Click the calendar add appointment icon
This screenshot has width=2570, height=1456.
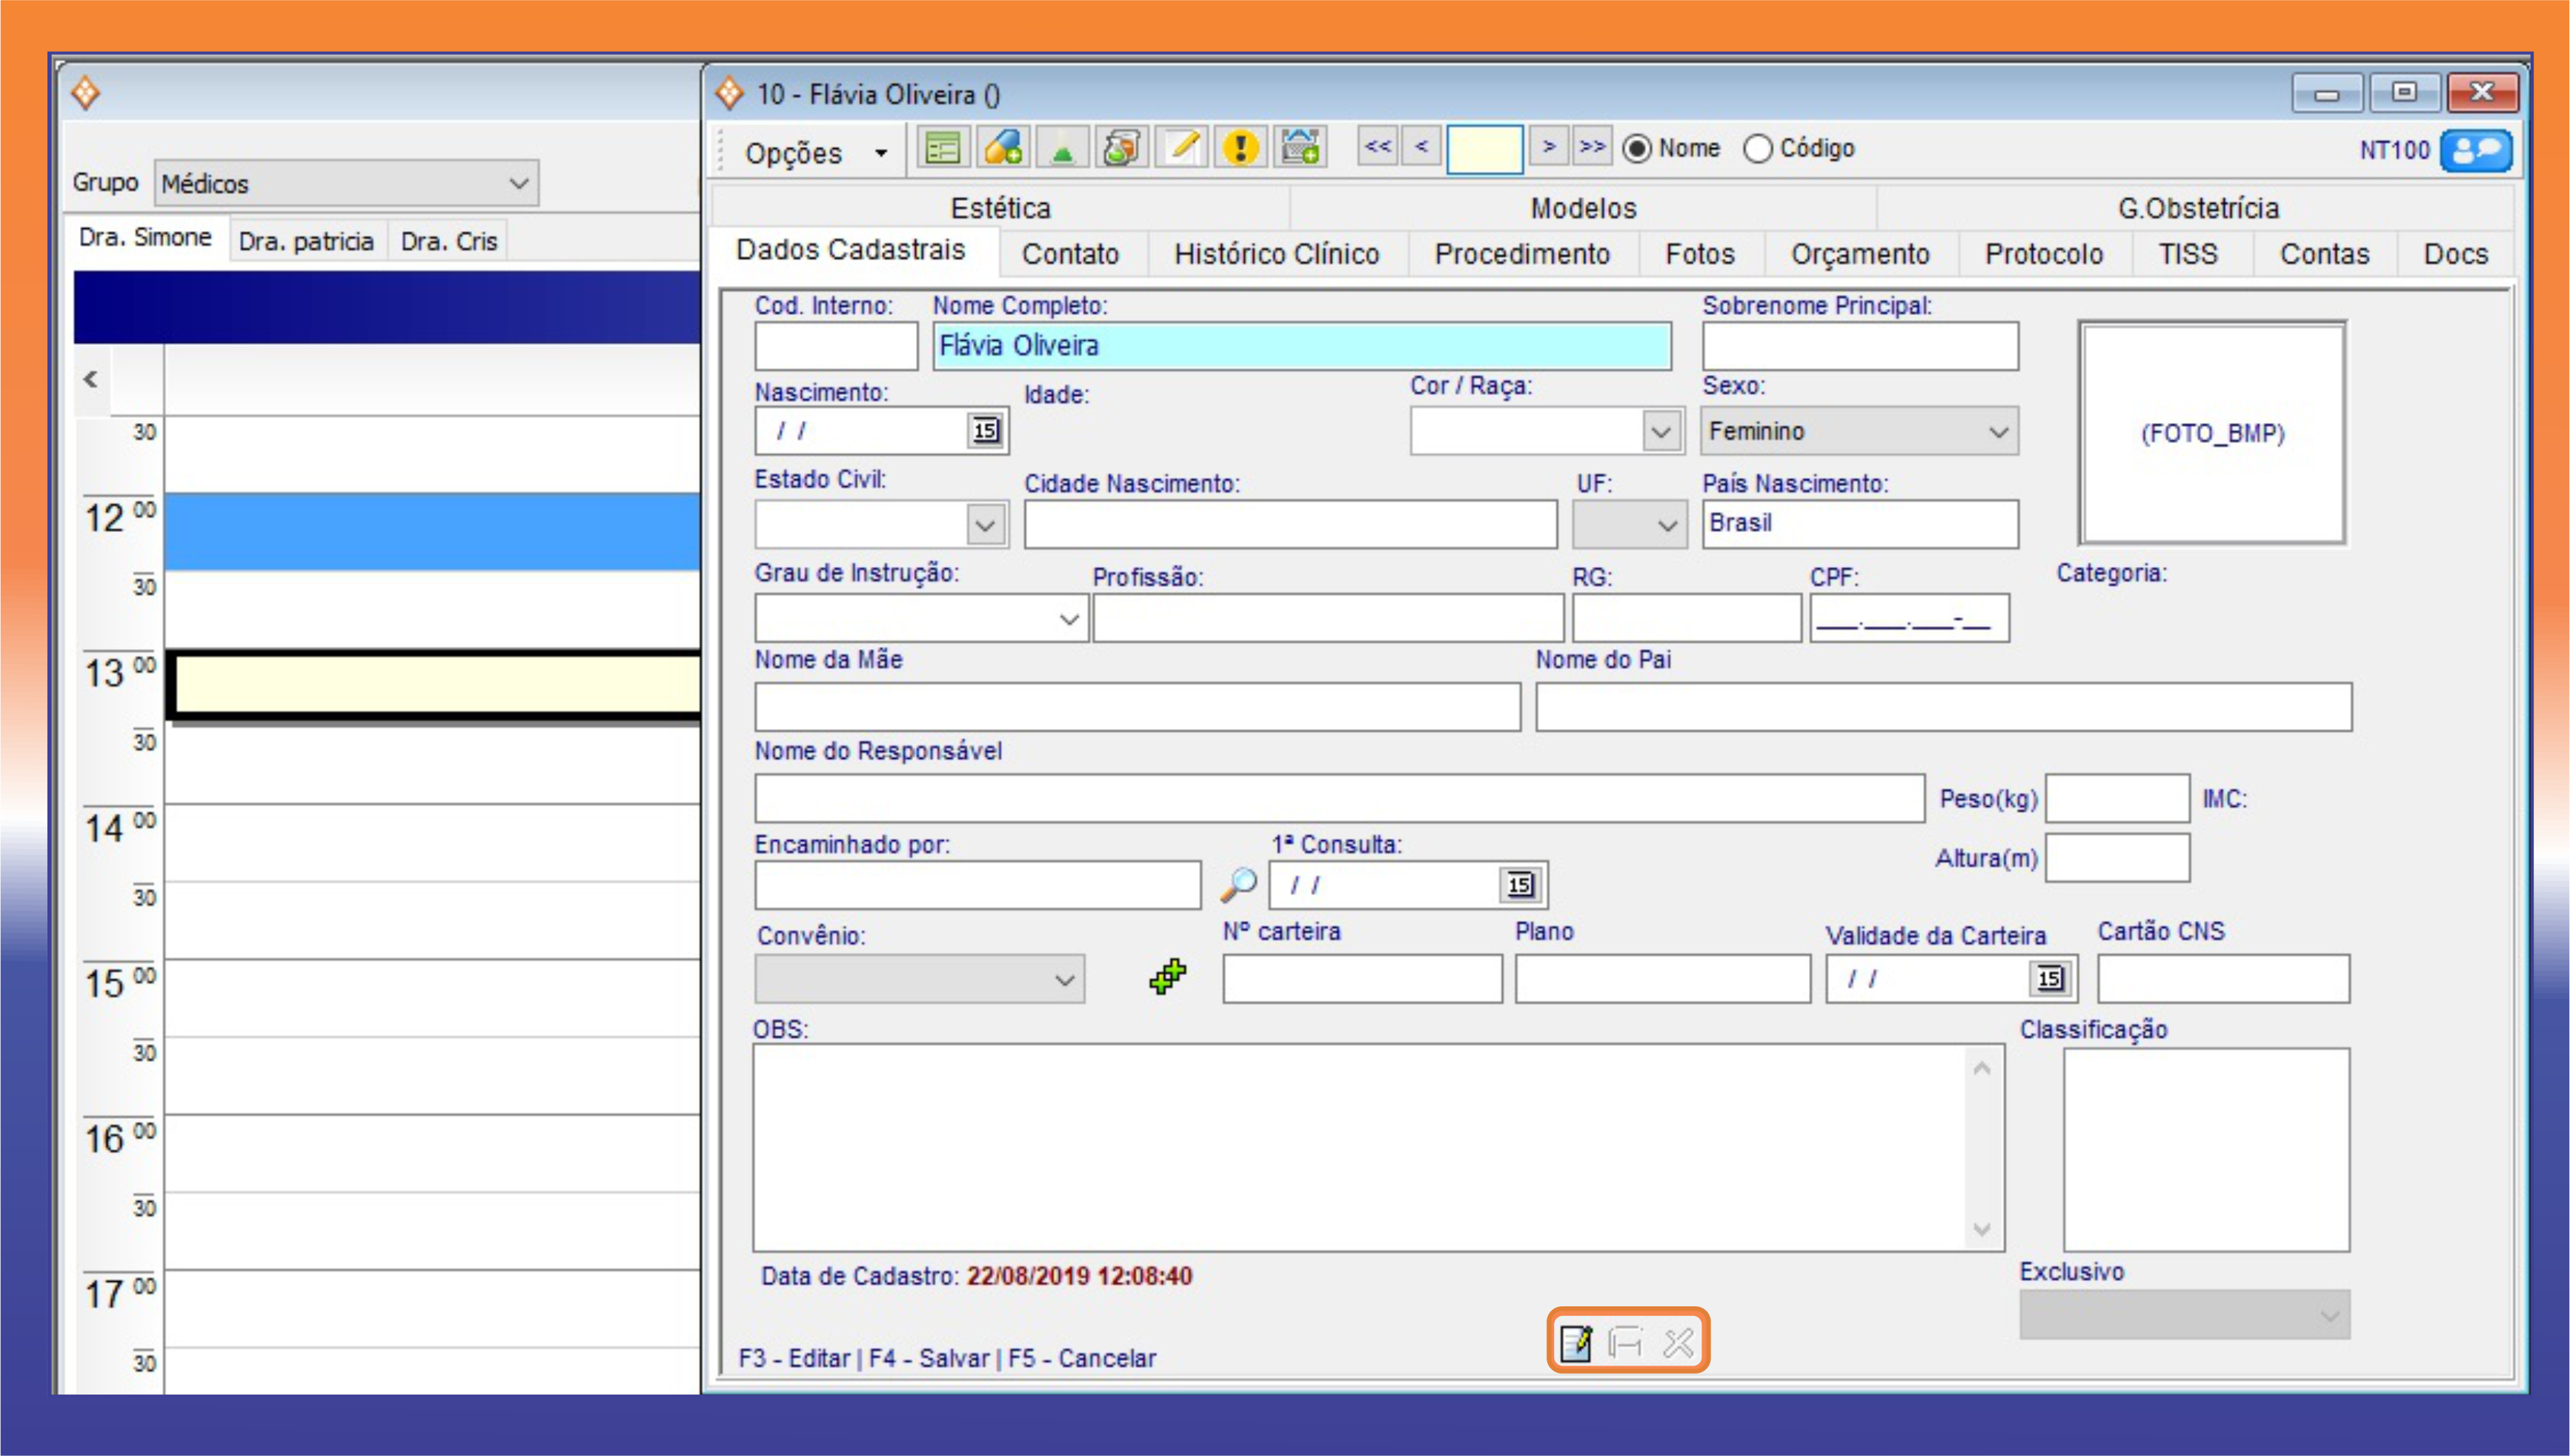coord(1300,149)
